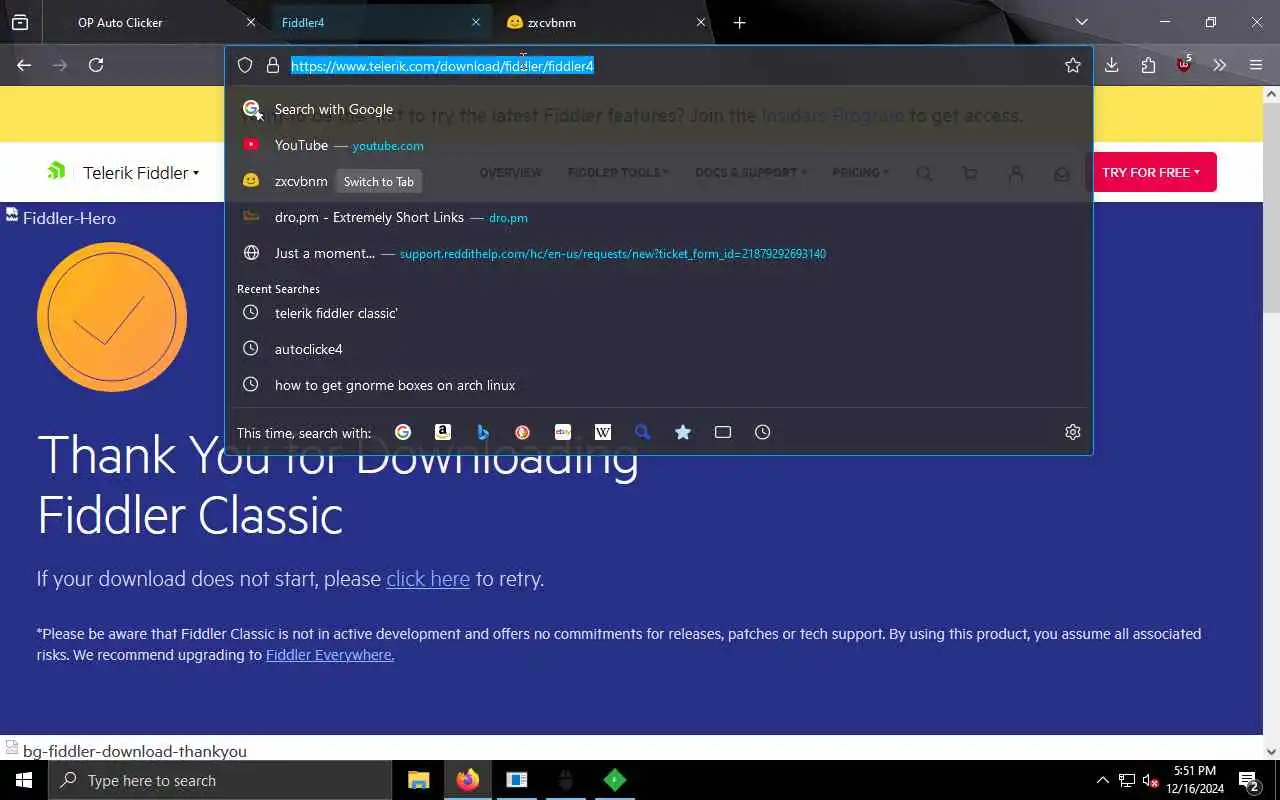Search this time with DuckDuckGo
1280x800 pixels.
click(523, 432)
